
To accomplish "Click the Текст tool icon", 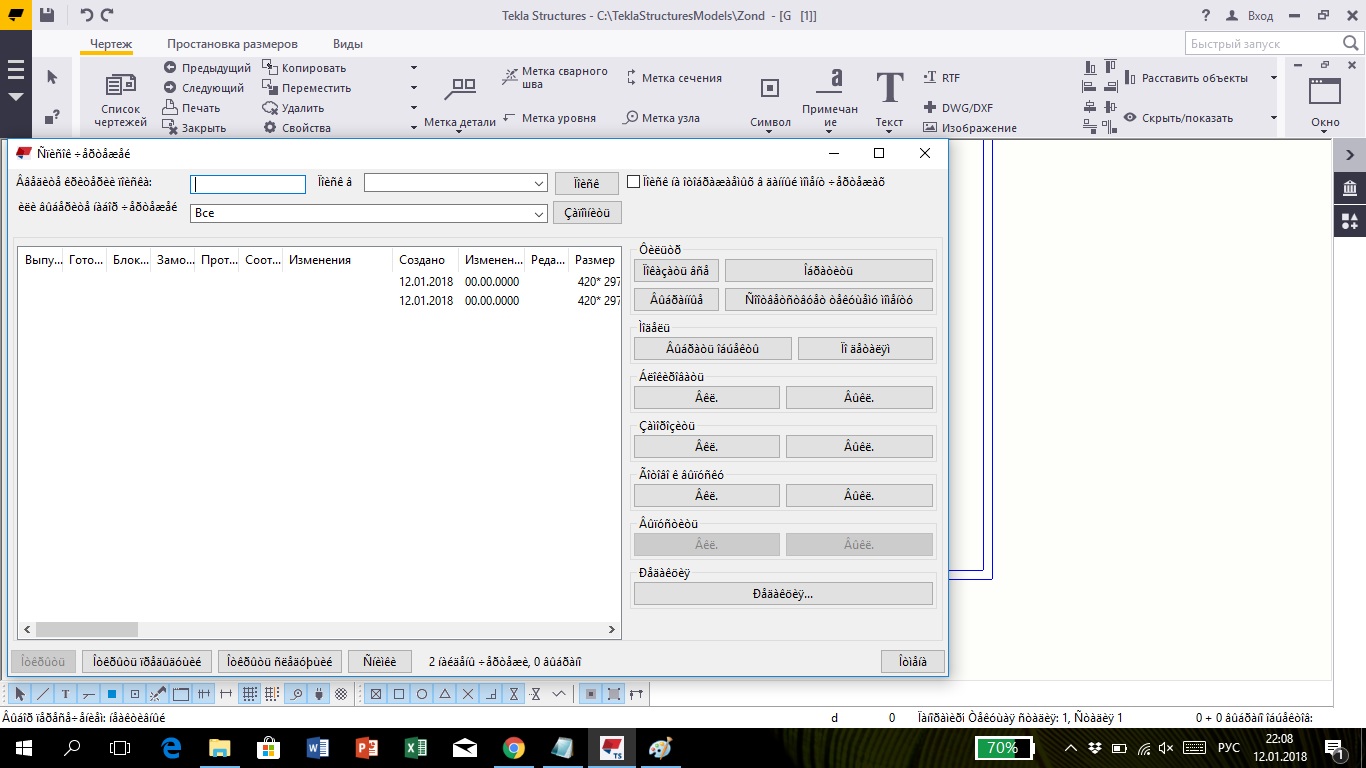I will tap(889, 88).
